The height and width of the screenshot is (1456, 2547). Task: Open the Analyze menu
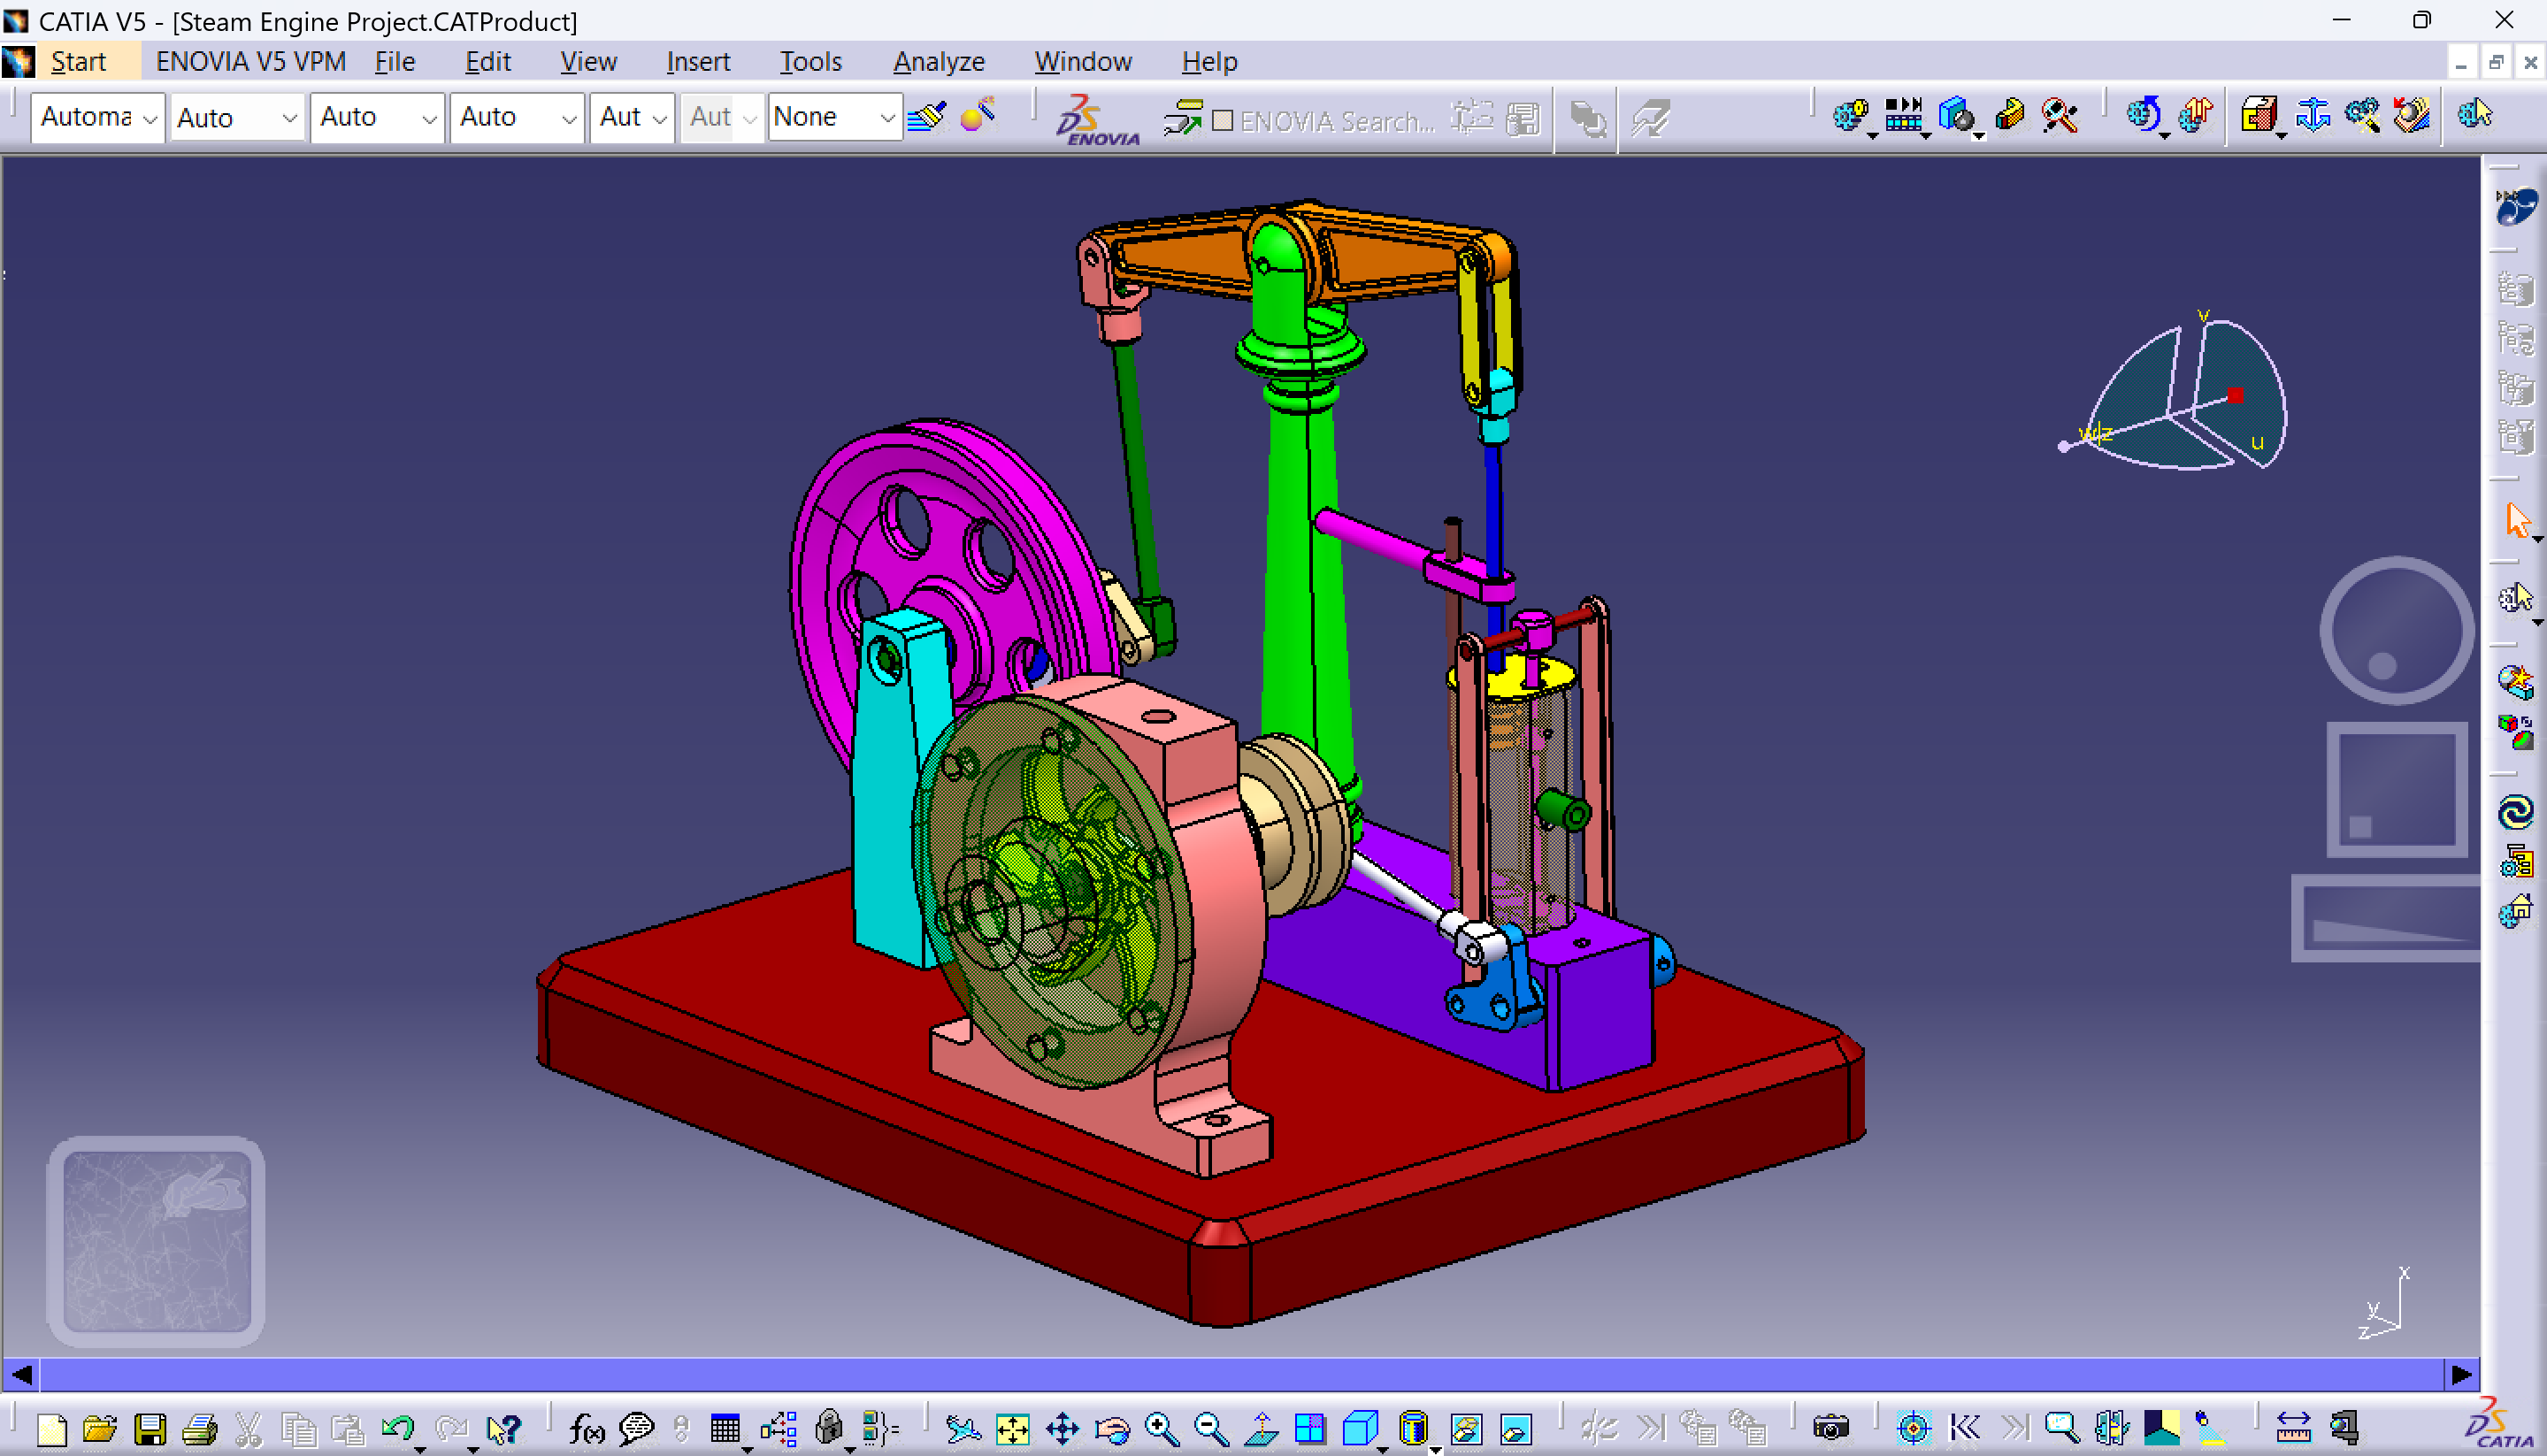[x=938, y=62]
